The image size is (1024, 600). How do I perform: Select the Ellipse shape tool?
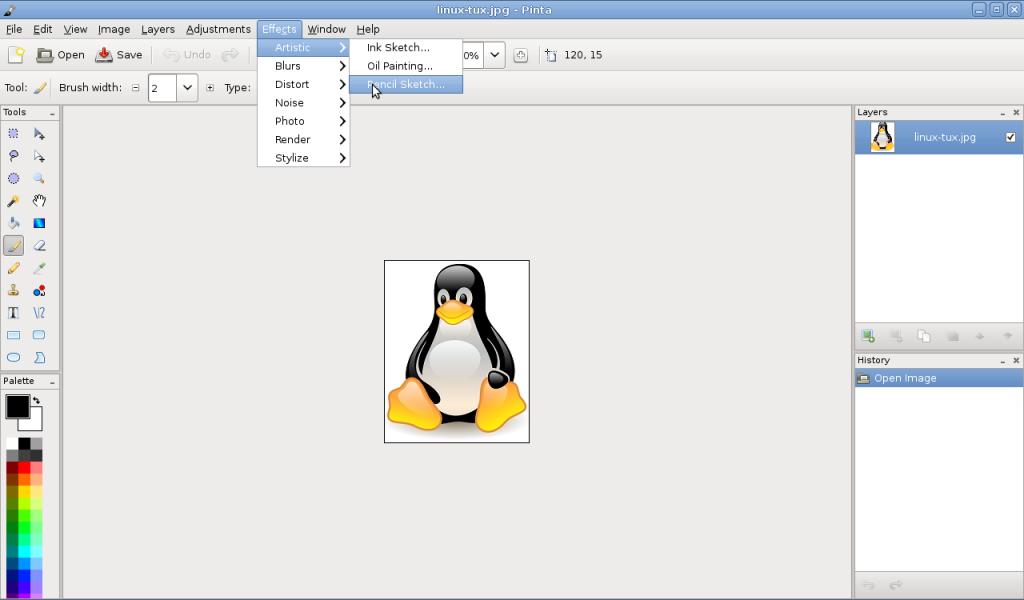[13, 357]
